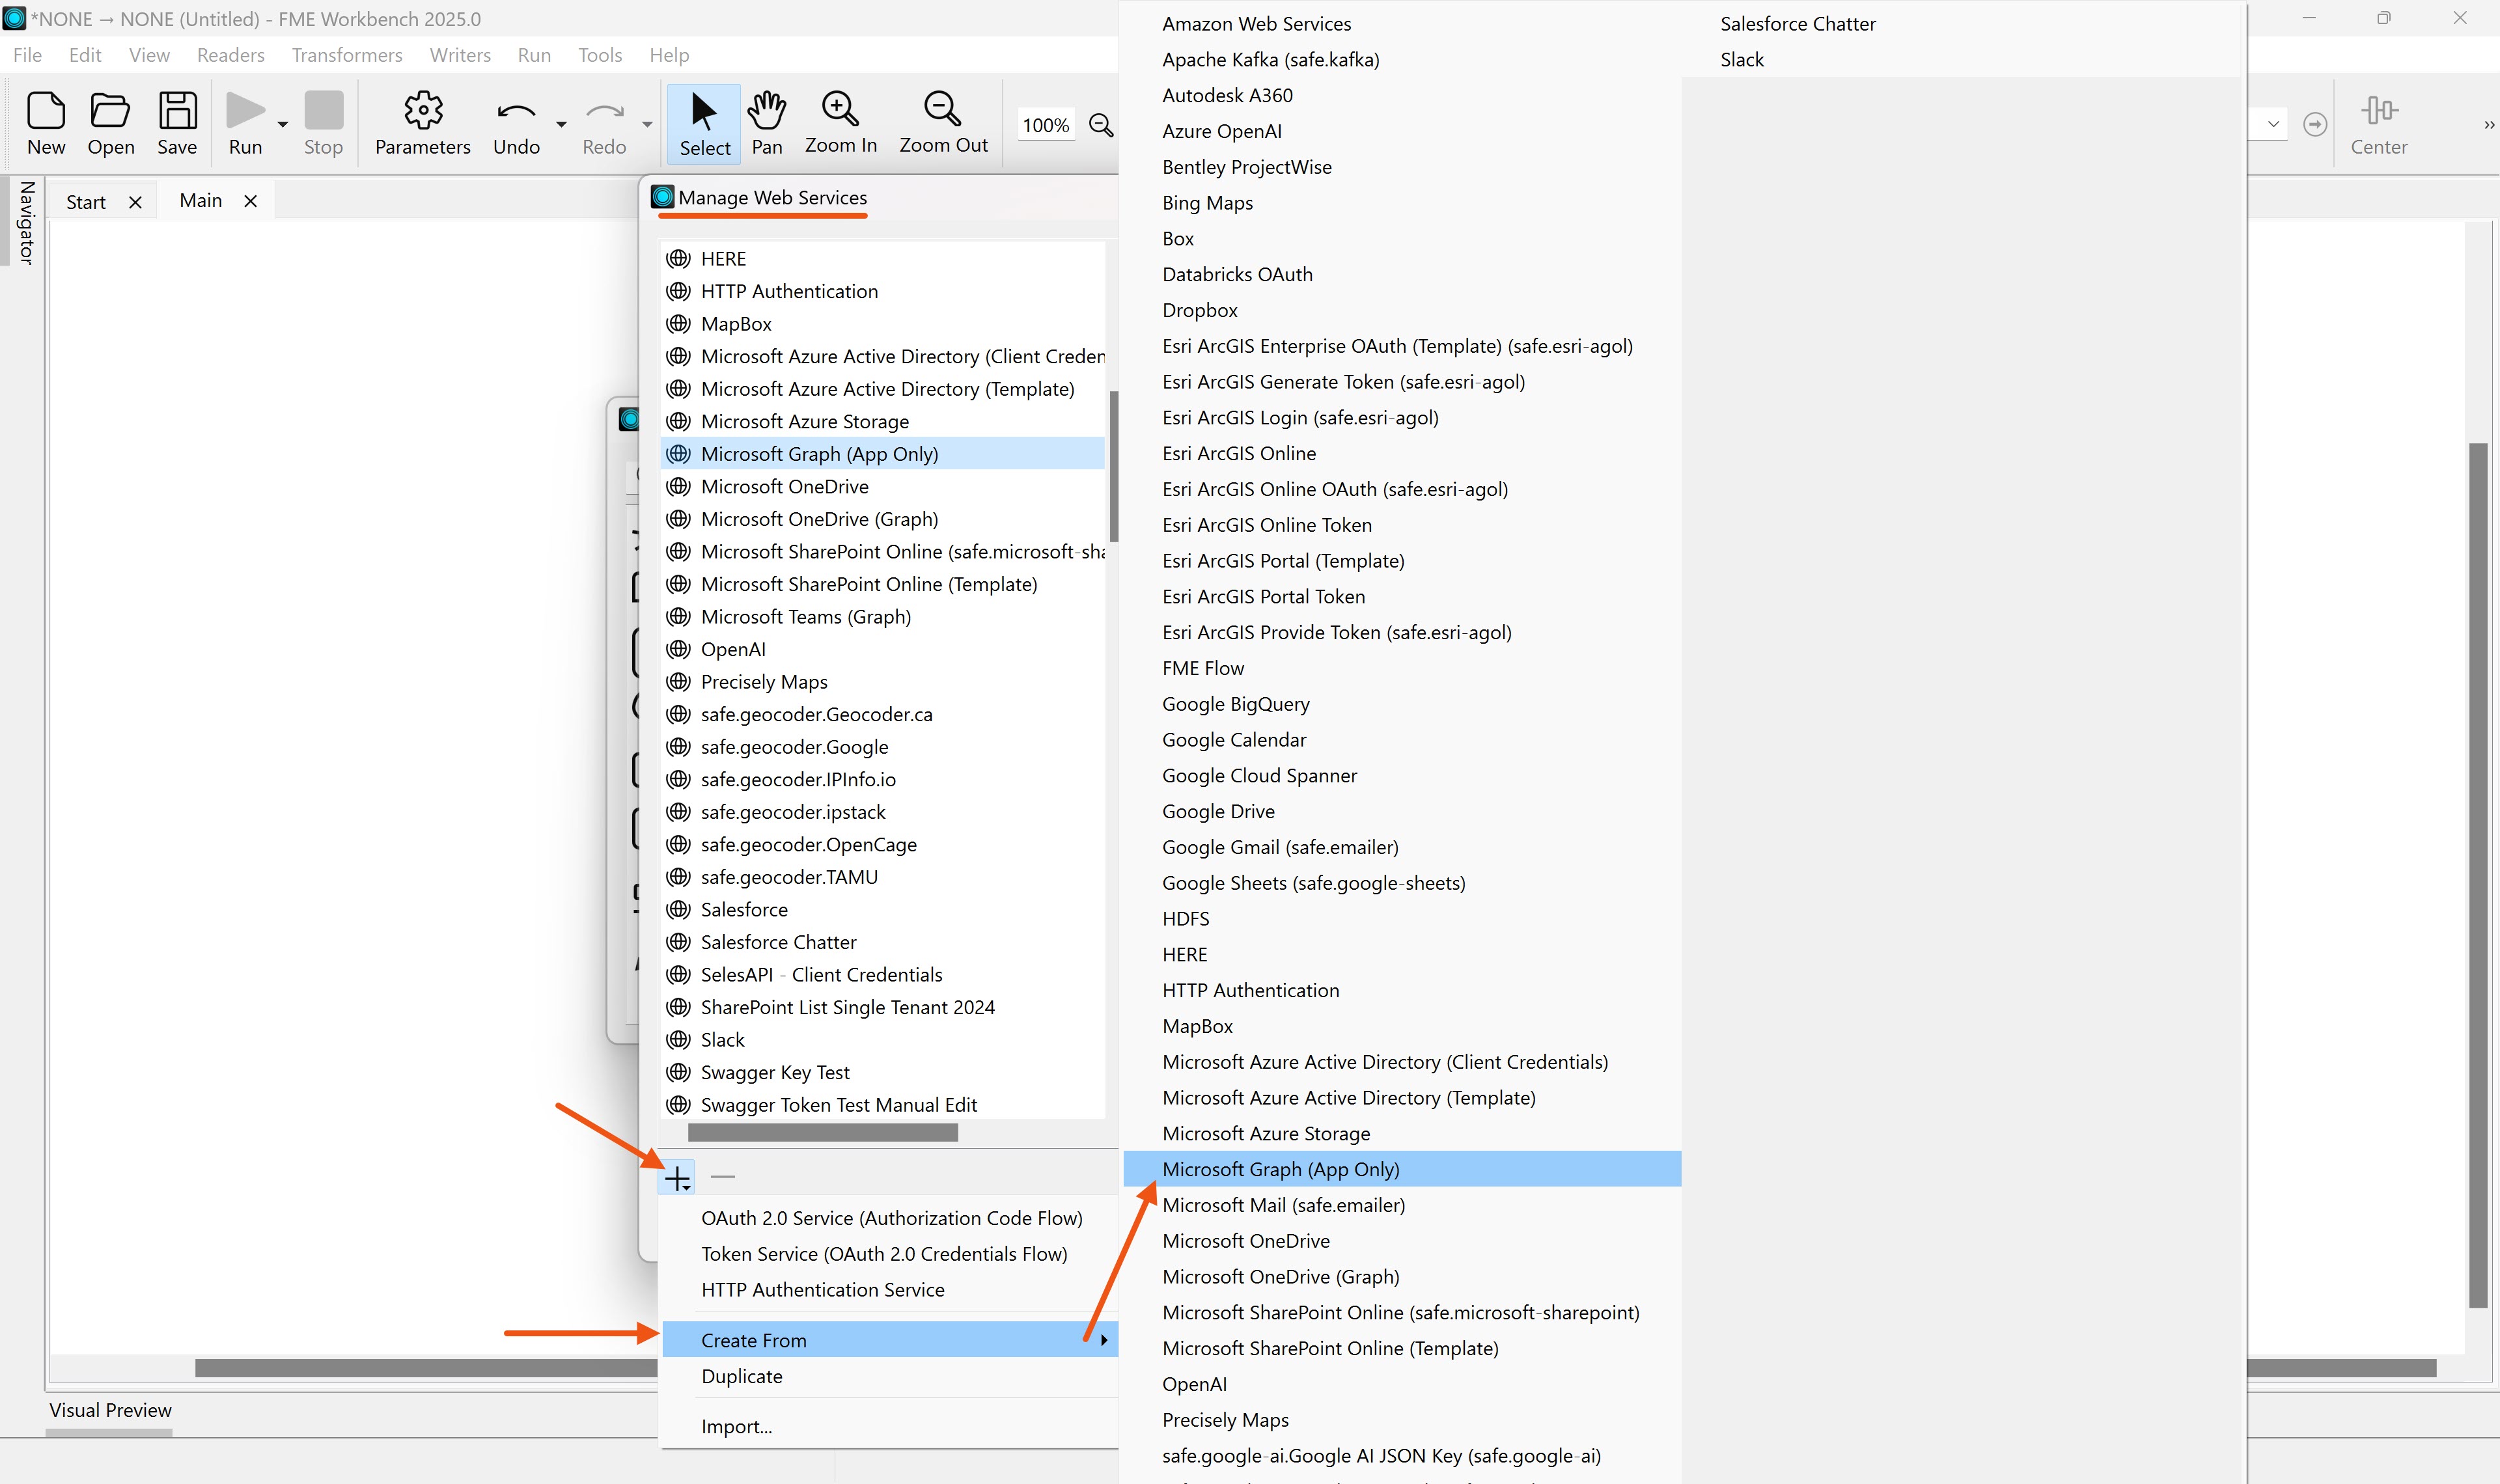Click the globe icon beside HERE in list
The image size is (2500, 1484).
679,259
